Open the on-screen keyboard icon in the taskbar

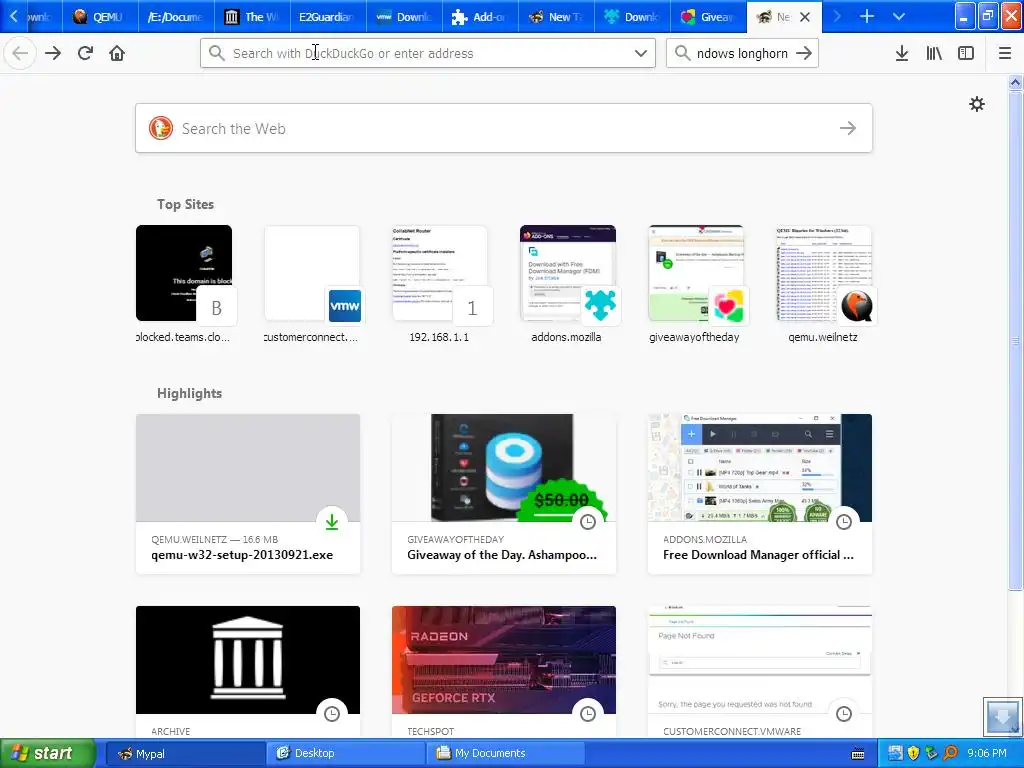pos(858,754)
